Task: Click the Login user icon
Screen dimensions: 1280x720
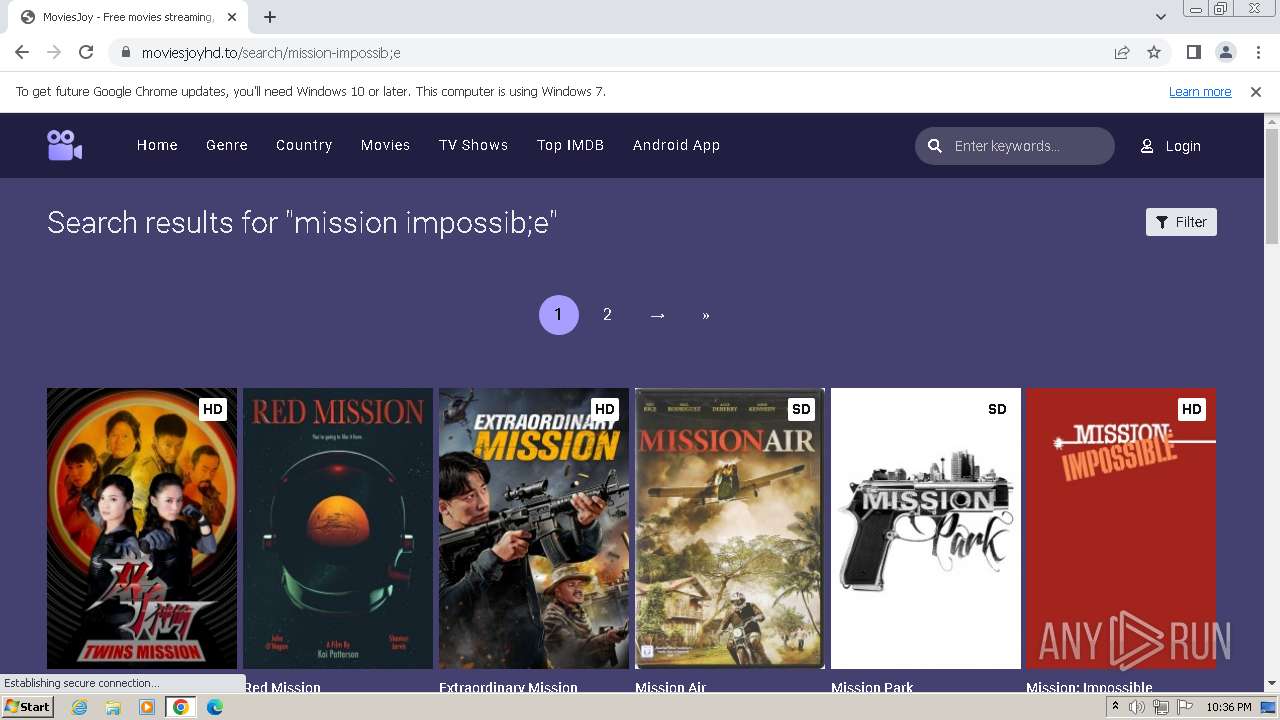Action: click(1147, 146)
